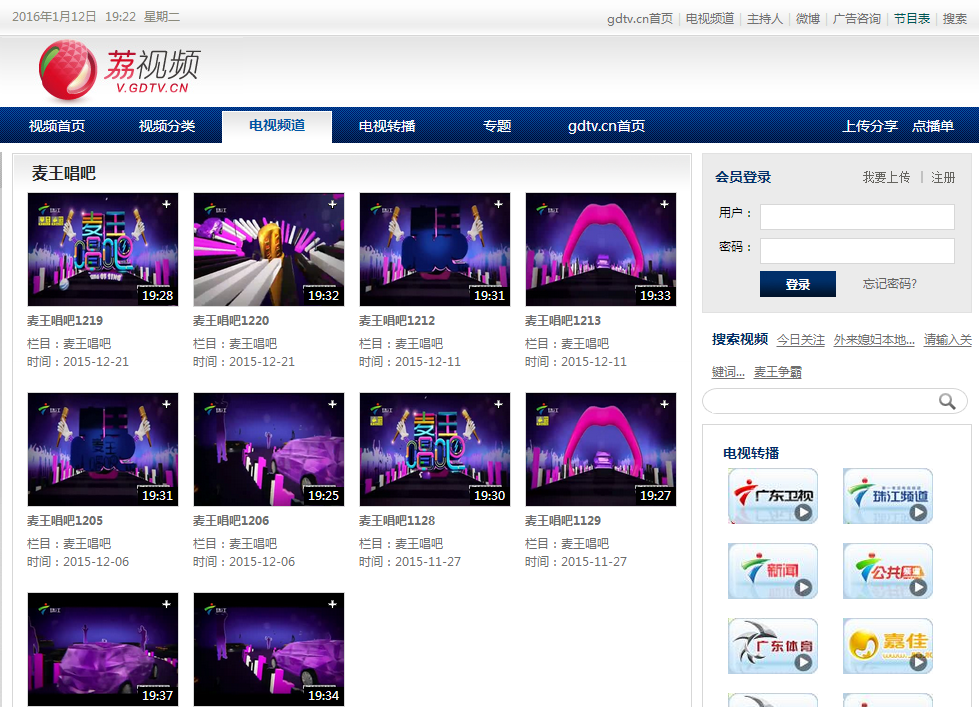Click the 今日关注 search keyword link
This screenshot has width=979, height=707.
800,340
